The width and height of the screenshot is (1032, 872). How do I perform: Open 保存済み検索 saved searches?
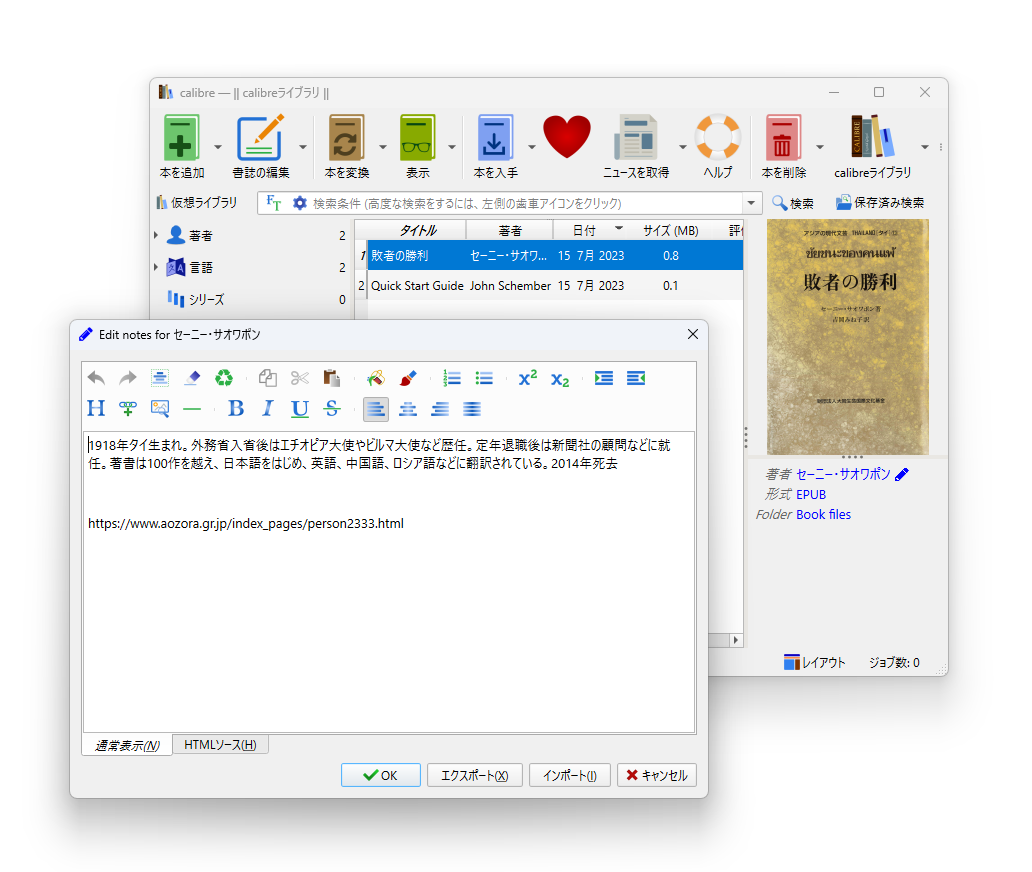click(881, 203)
